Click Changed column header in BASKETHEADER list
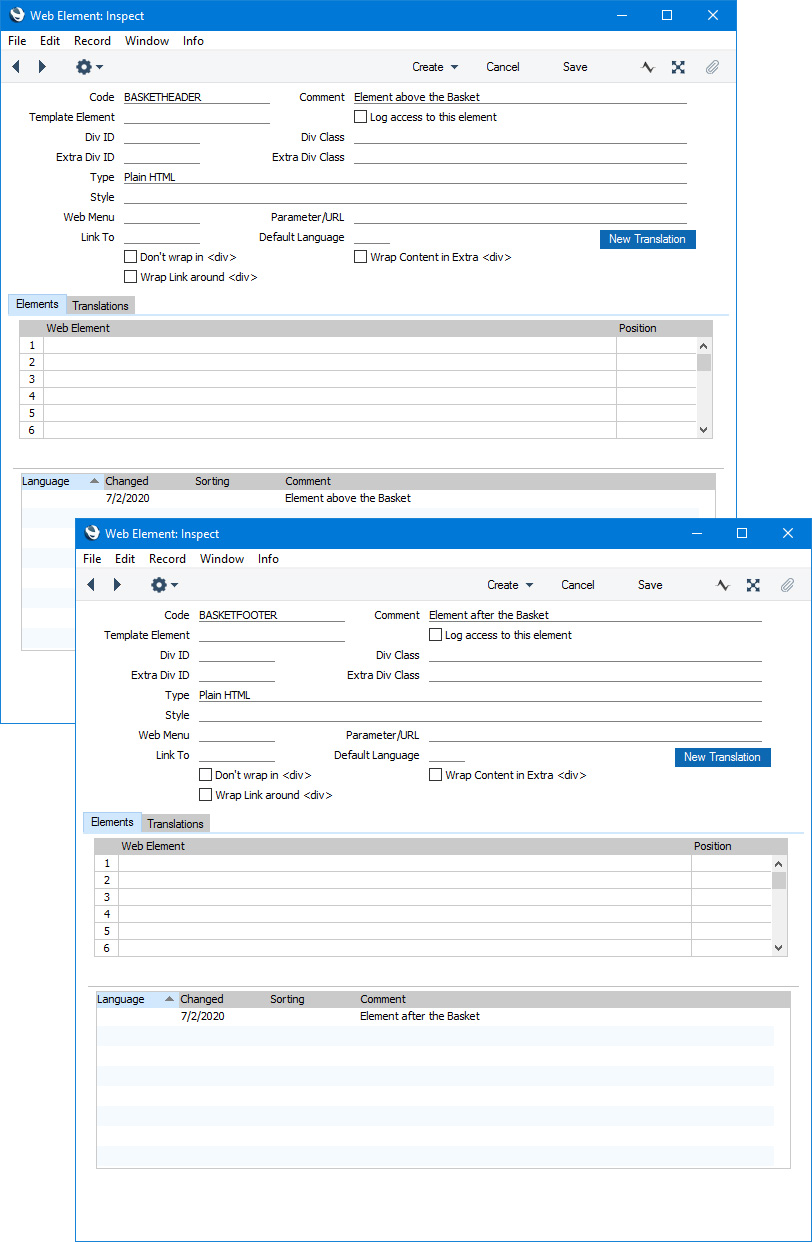 point(127,481)
